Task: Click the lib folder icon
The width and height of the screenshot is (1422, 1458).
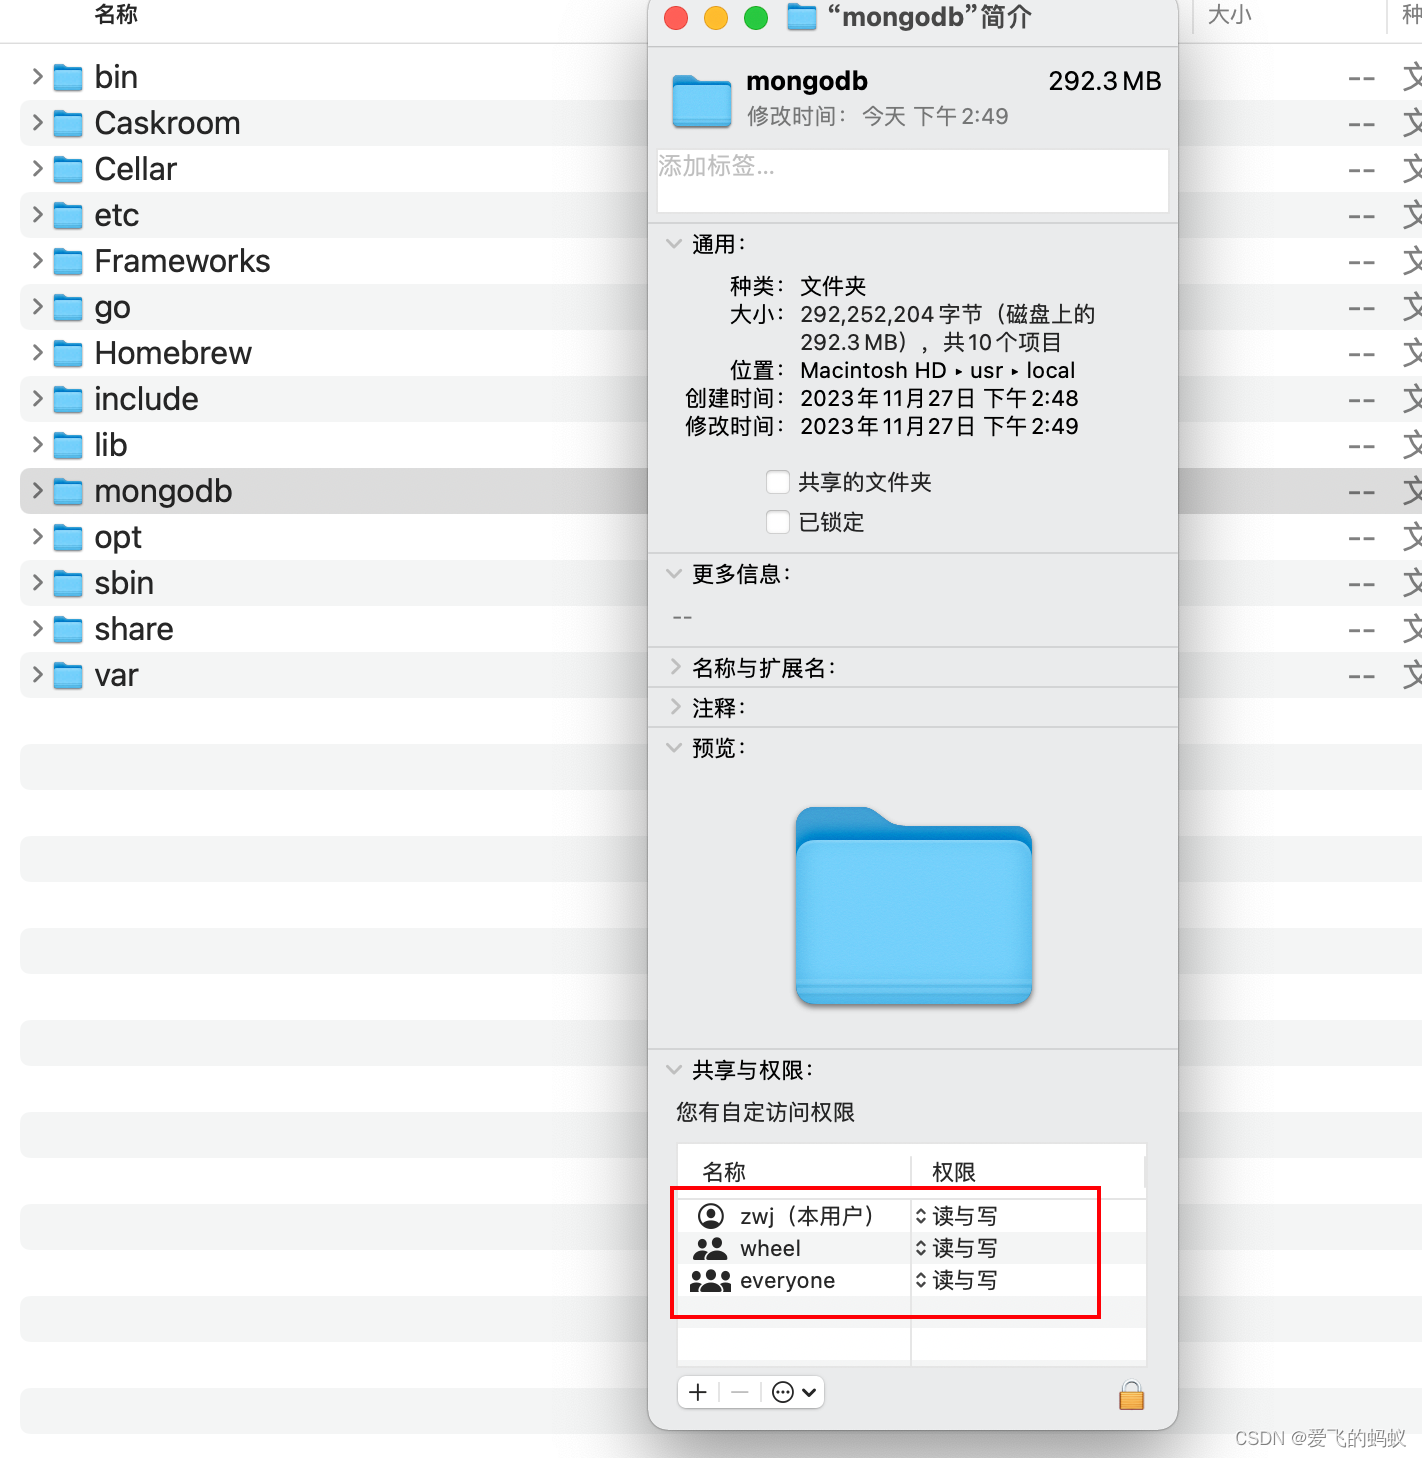Action: click(68, 445)
